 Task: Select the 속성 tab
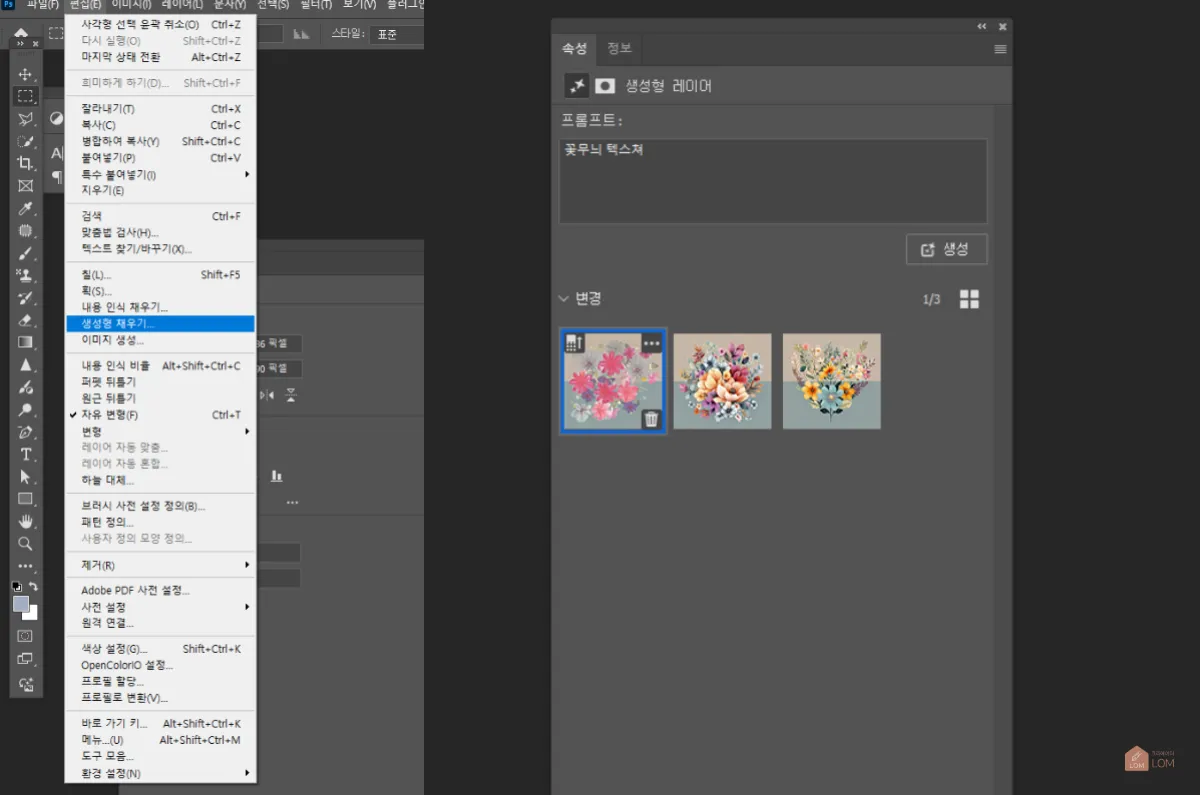[x=575, y=48]
